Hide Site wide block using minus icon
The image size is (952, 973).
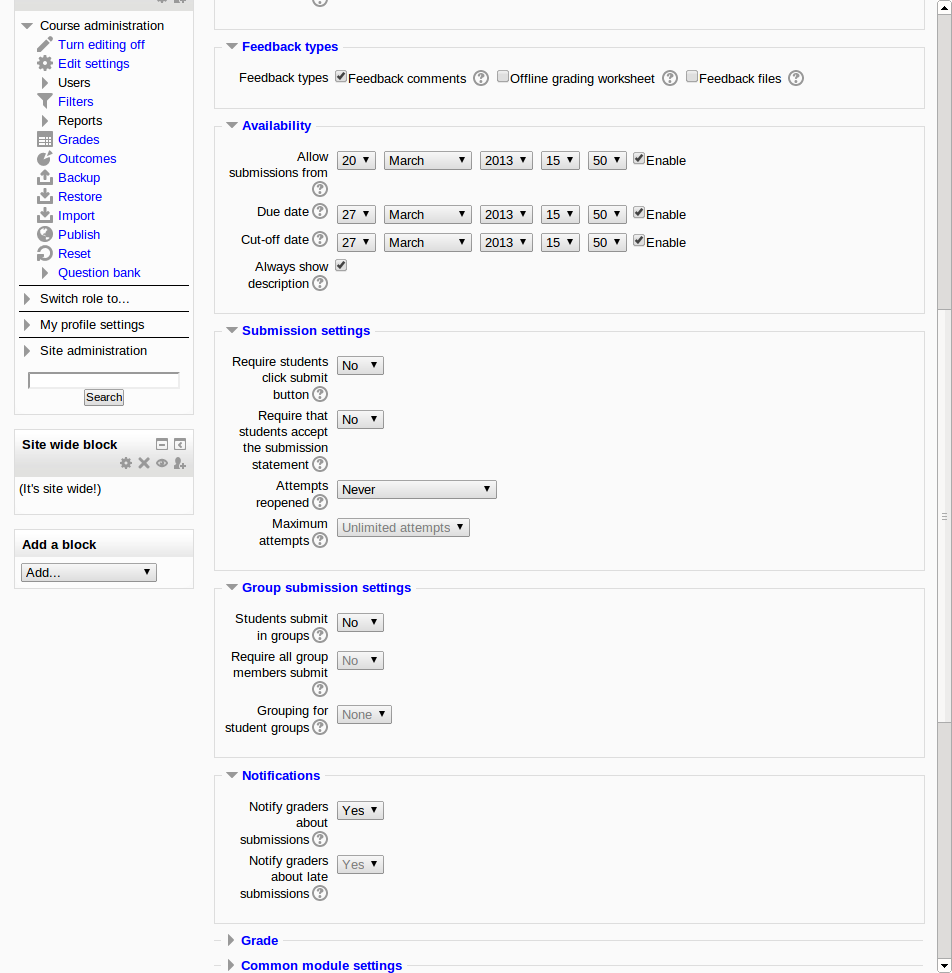[x=162, y=444]
